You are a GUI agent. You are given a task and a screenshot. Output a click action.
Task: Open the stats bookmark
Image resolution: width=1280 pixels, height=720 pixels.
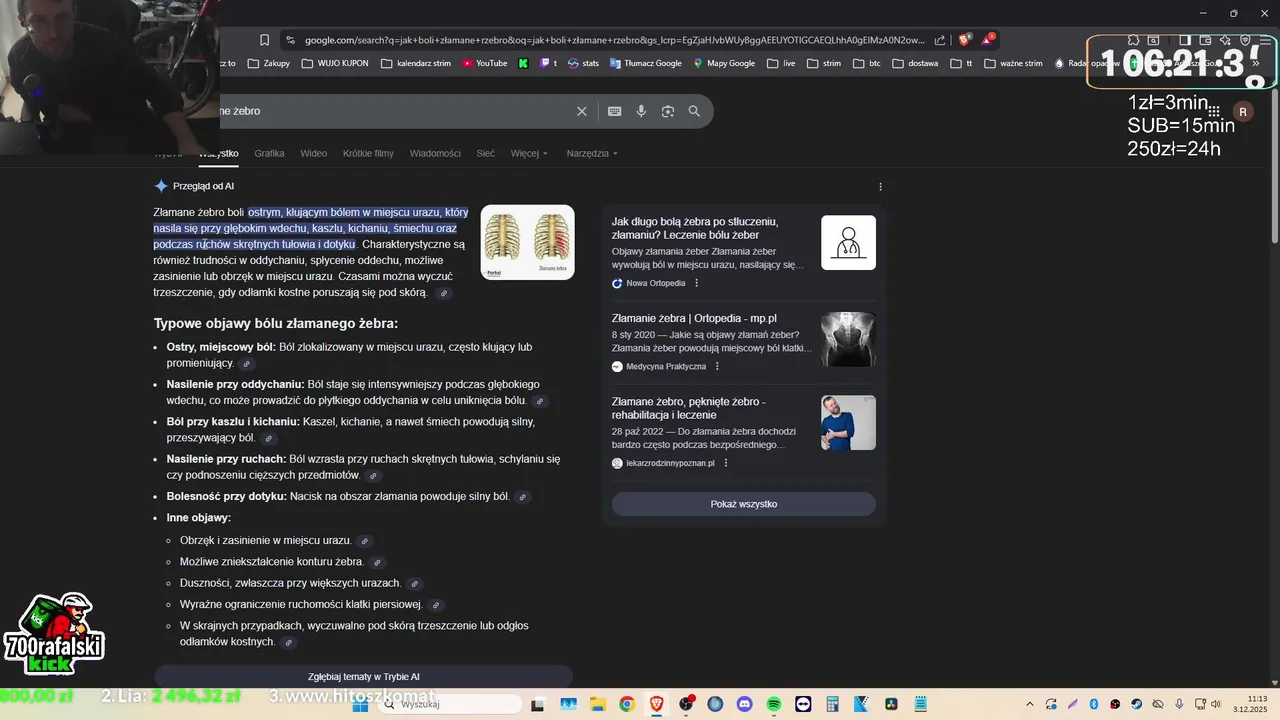pos(583,63)
